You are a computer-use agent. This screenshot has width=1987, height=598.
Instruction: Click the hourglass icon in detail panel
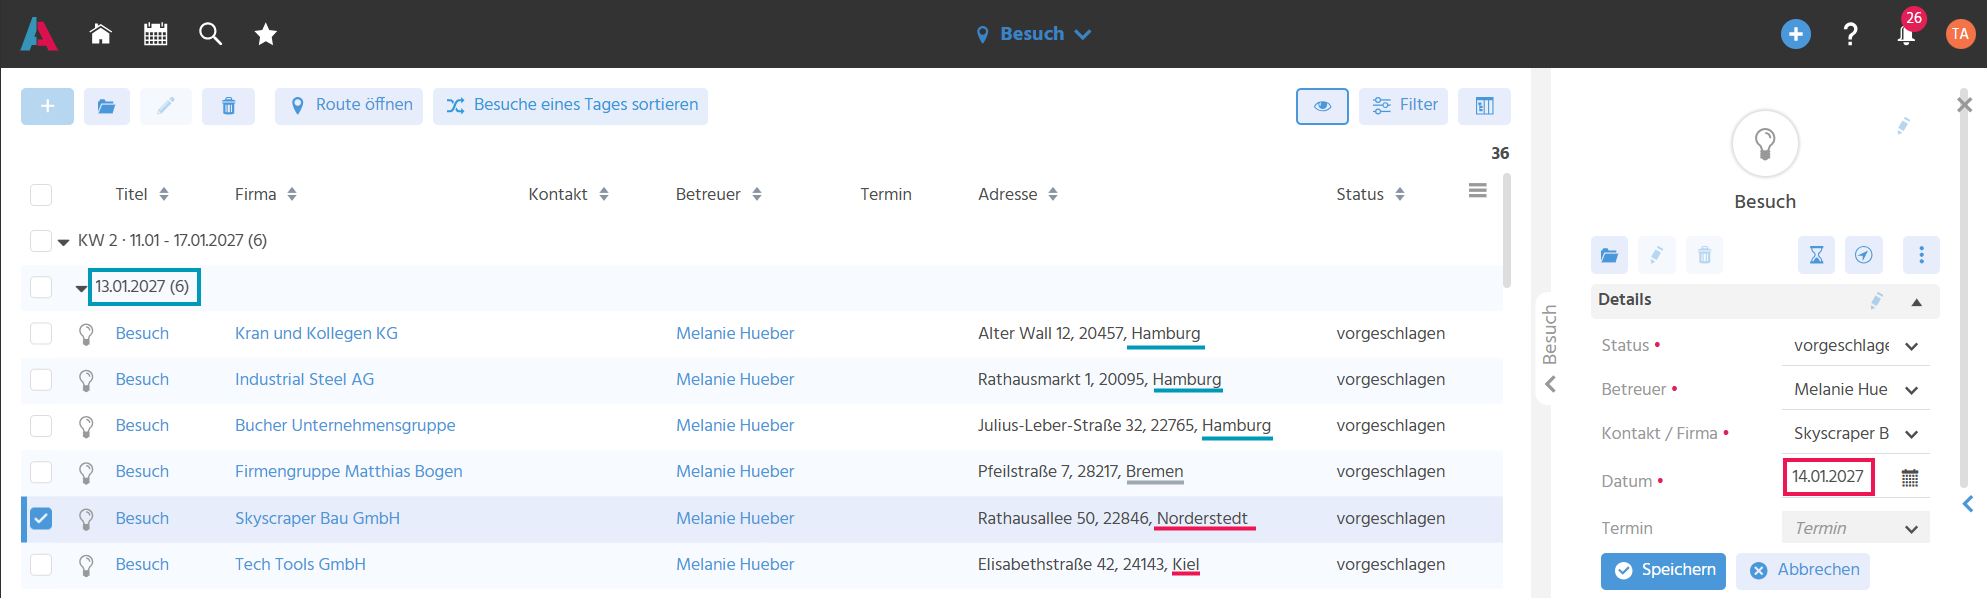[x=1816, y=255]
